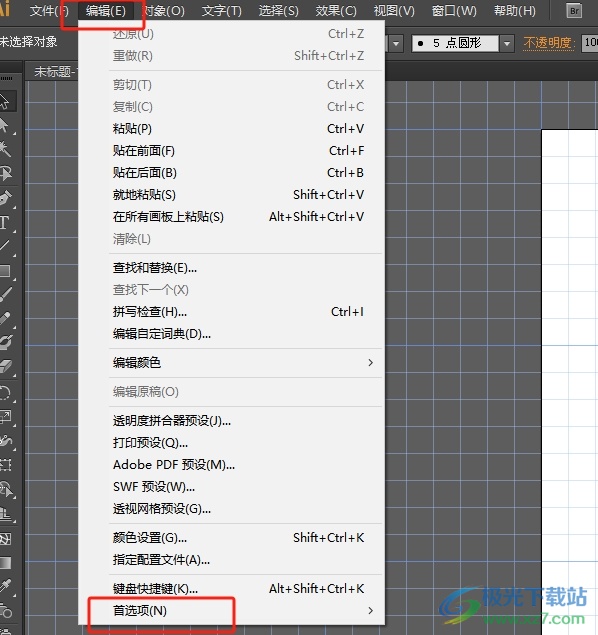
Task: Select the Type tool
Action: point(6,222)
